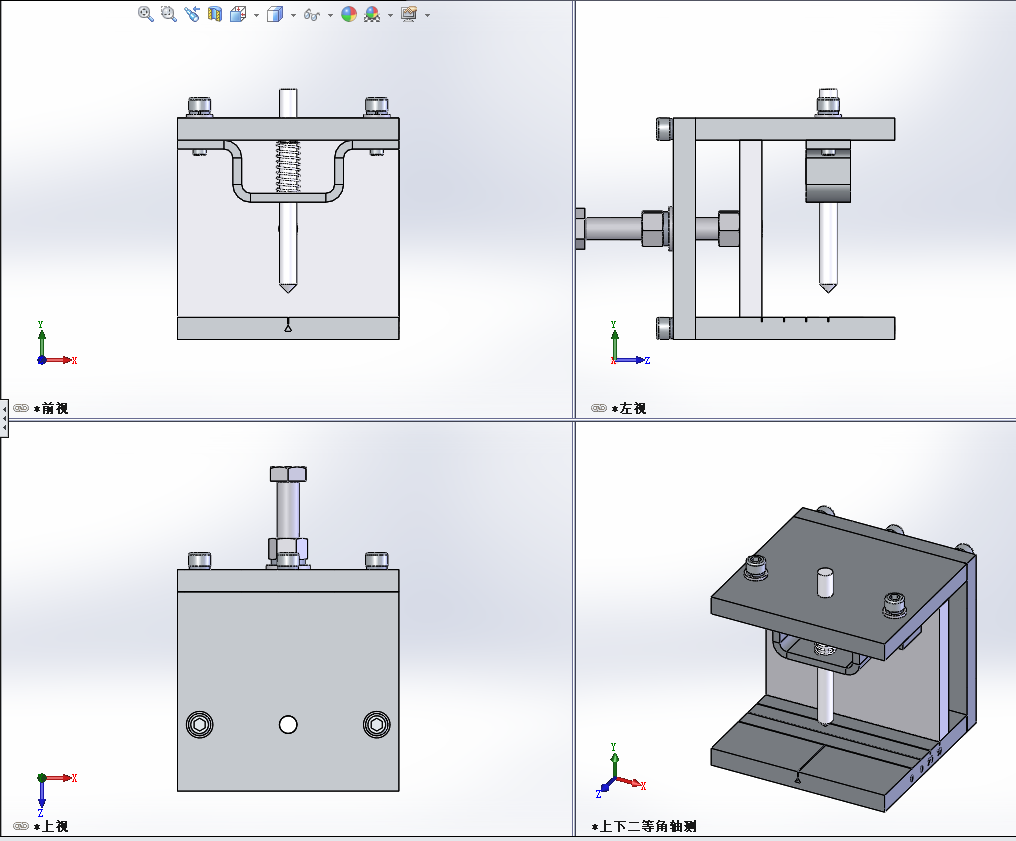
Task: Click the Zoom to Fit icon
Action: point(146,14)
